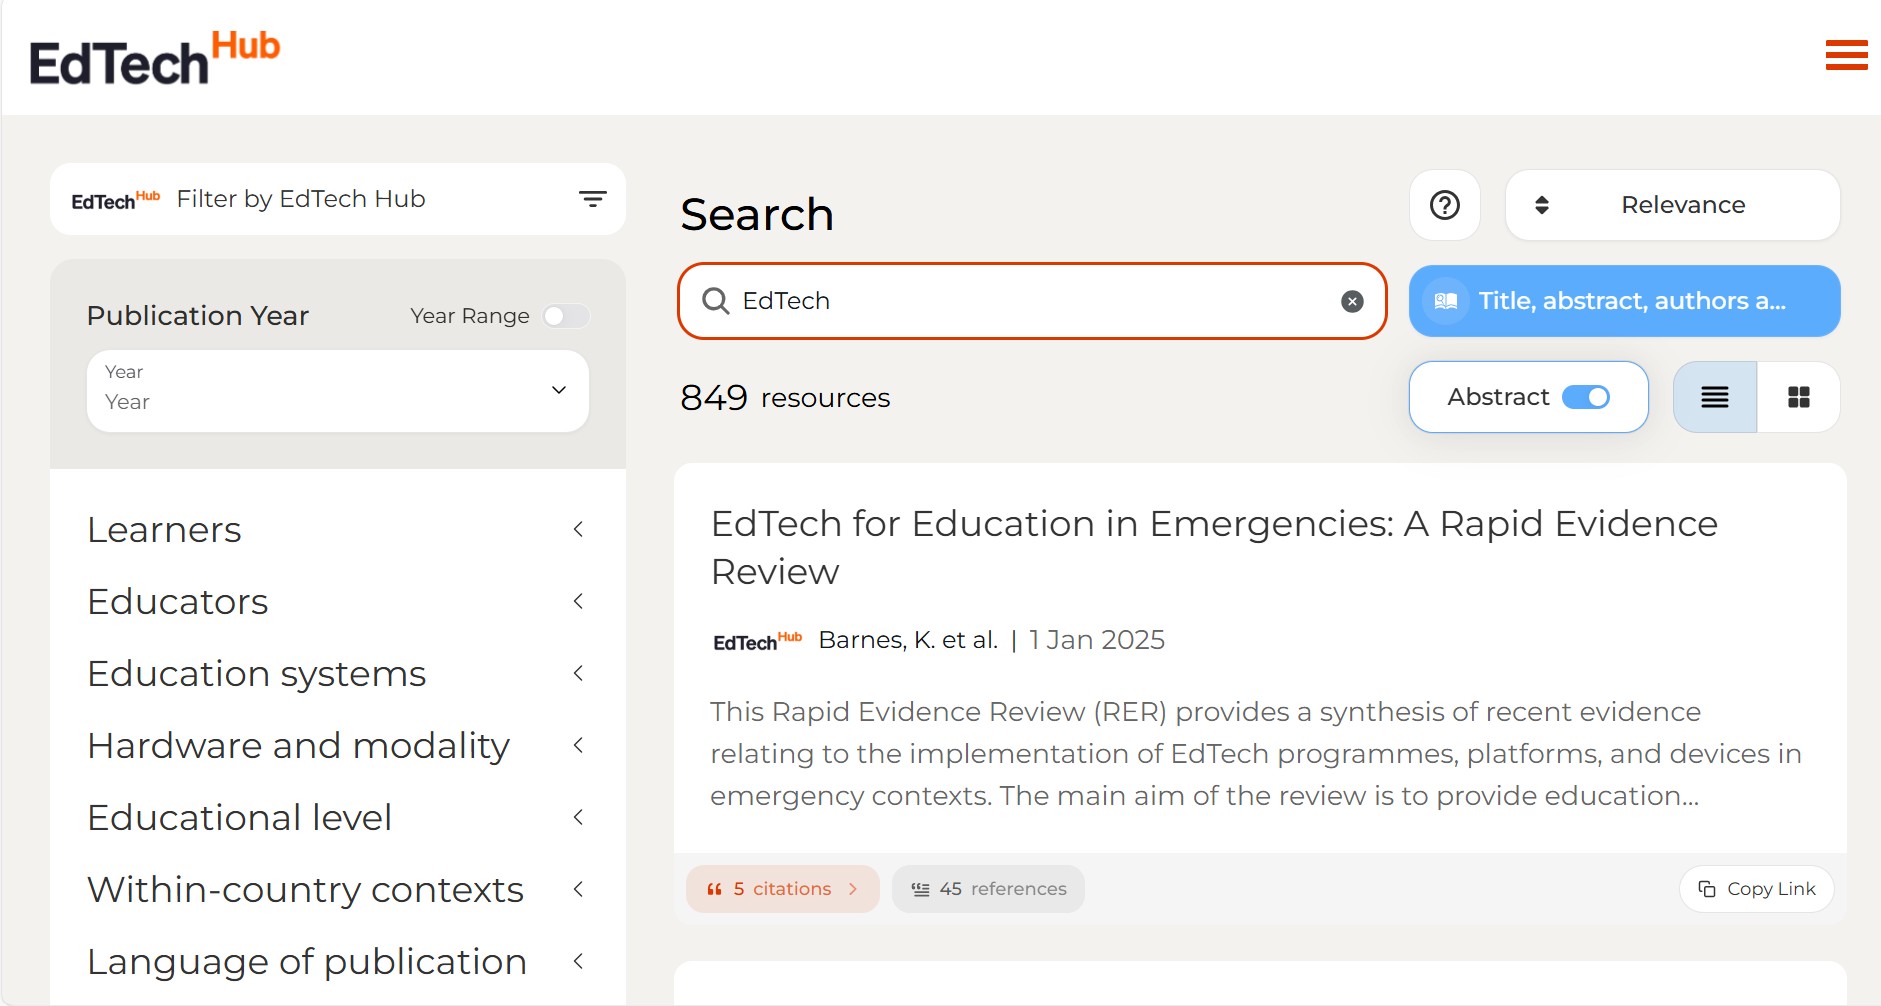Toggle the Year Range switch

[x=566, y=316]
